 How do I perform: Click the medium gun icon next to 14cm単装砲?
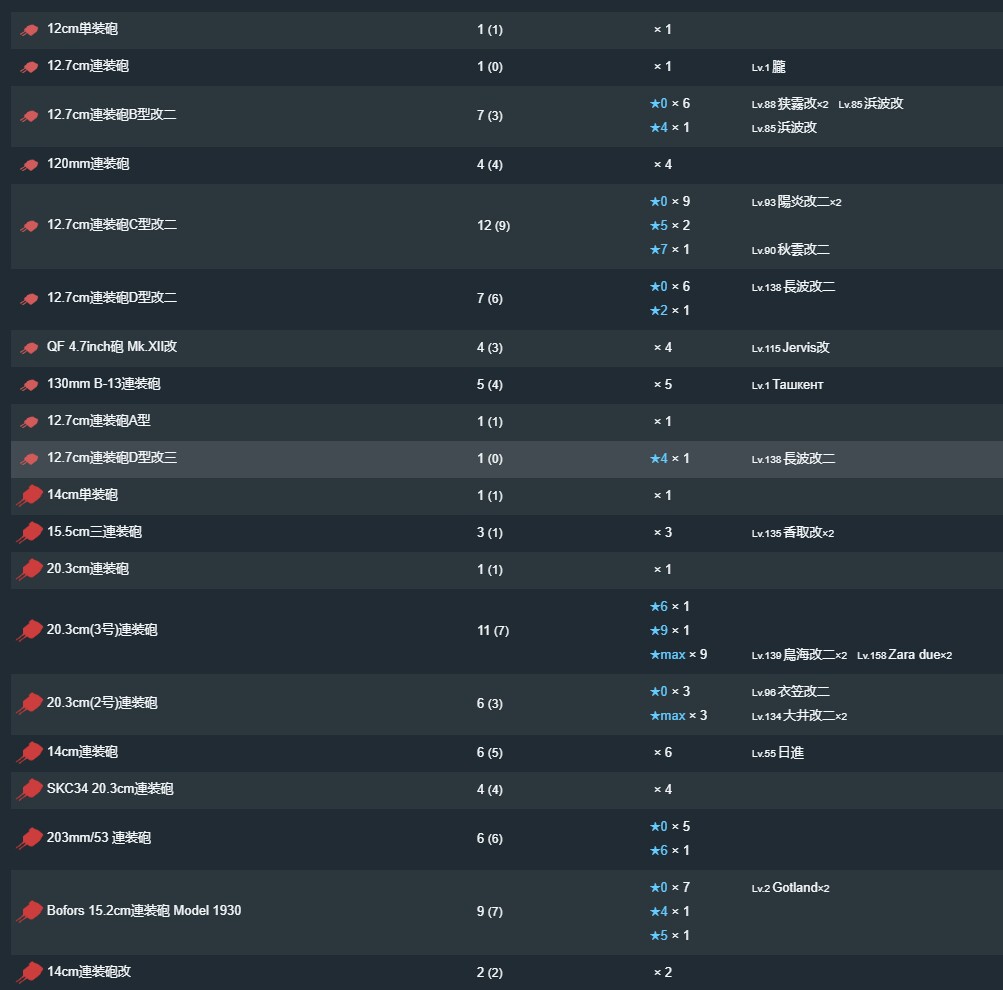[x=29, y=495]
